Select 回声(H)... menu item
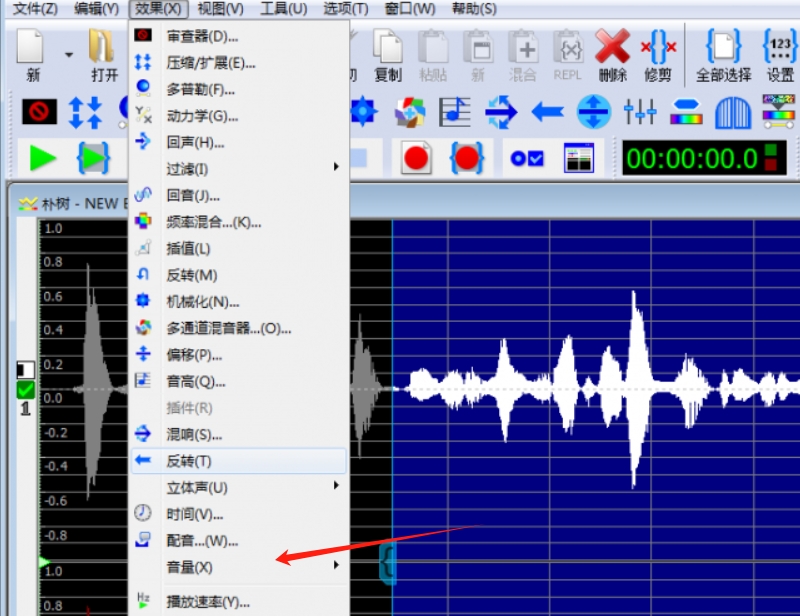The height and width of the screenshot is (616, 800). [x=239, y=142]
